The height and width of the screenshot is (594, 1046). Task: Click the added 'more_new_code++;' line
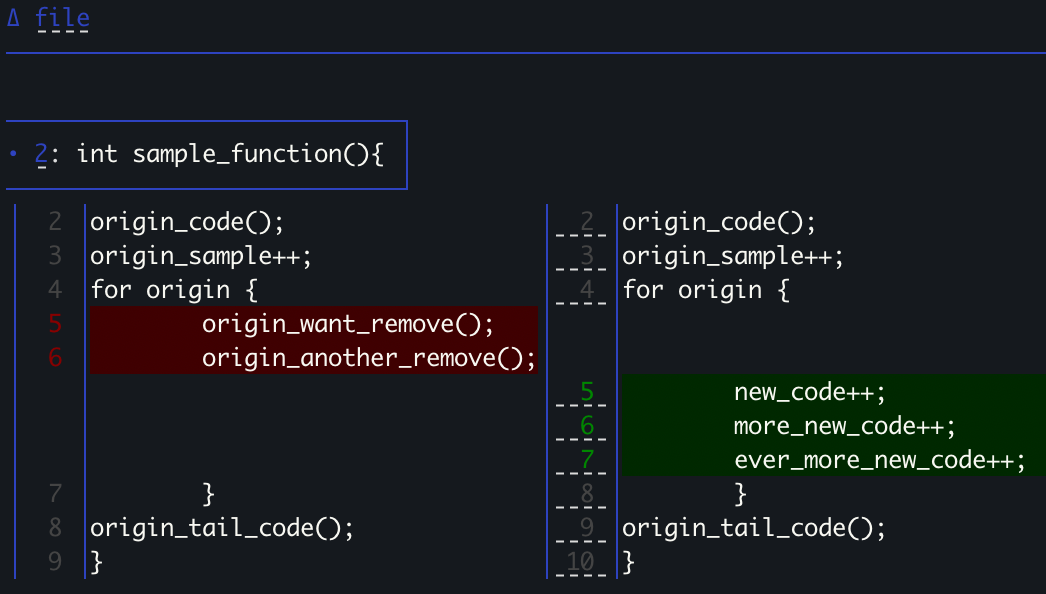pos(845,426)
